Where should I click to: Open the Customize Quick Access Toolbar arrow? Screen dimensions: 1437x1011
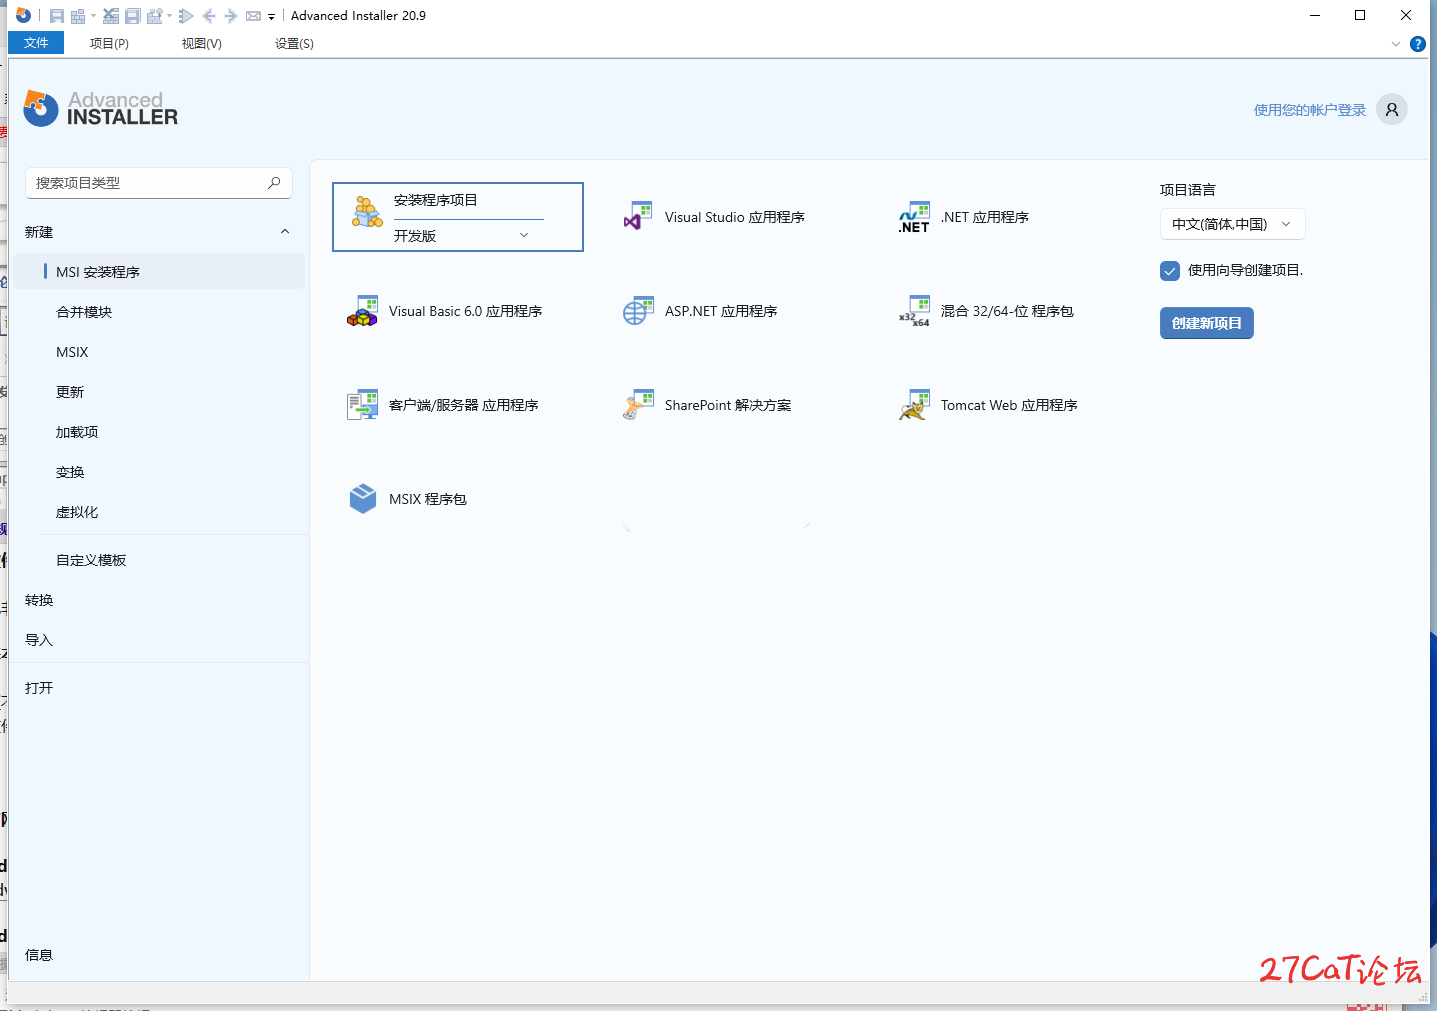271,17
